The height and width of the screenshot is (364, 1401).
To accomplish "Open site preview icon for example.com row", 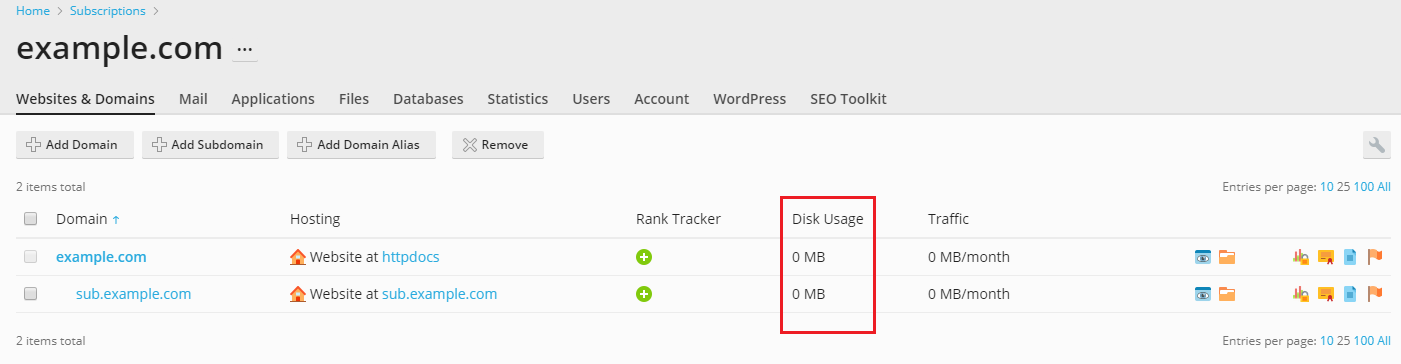I will click(1203, 257).
